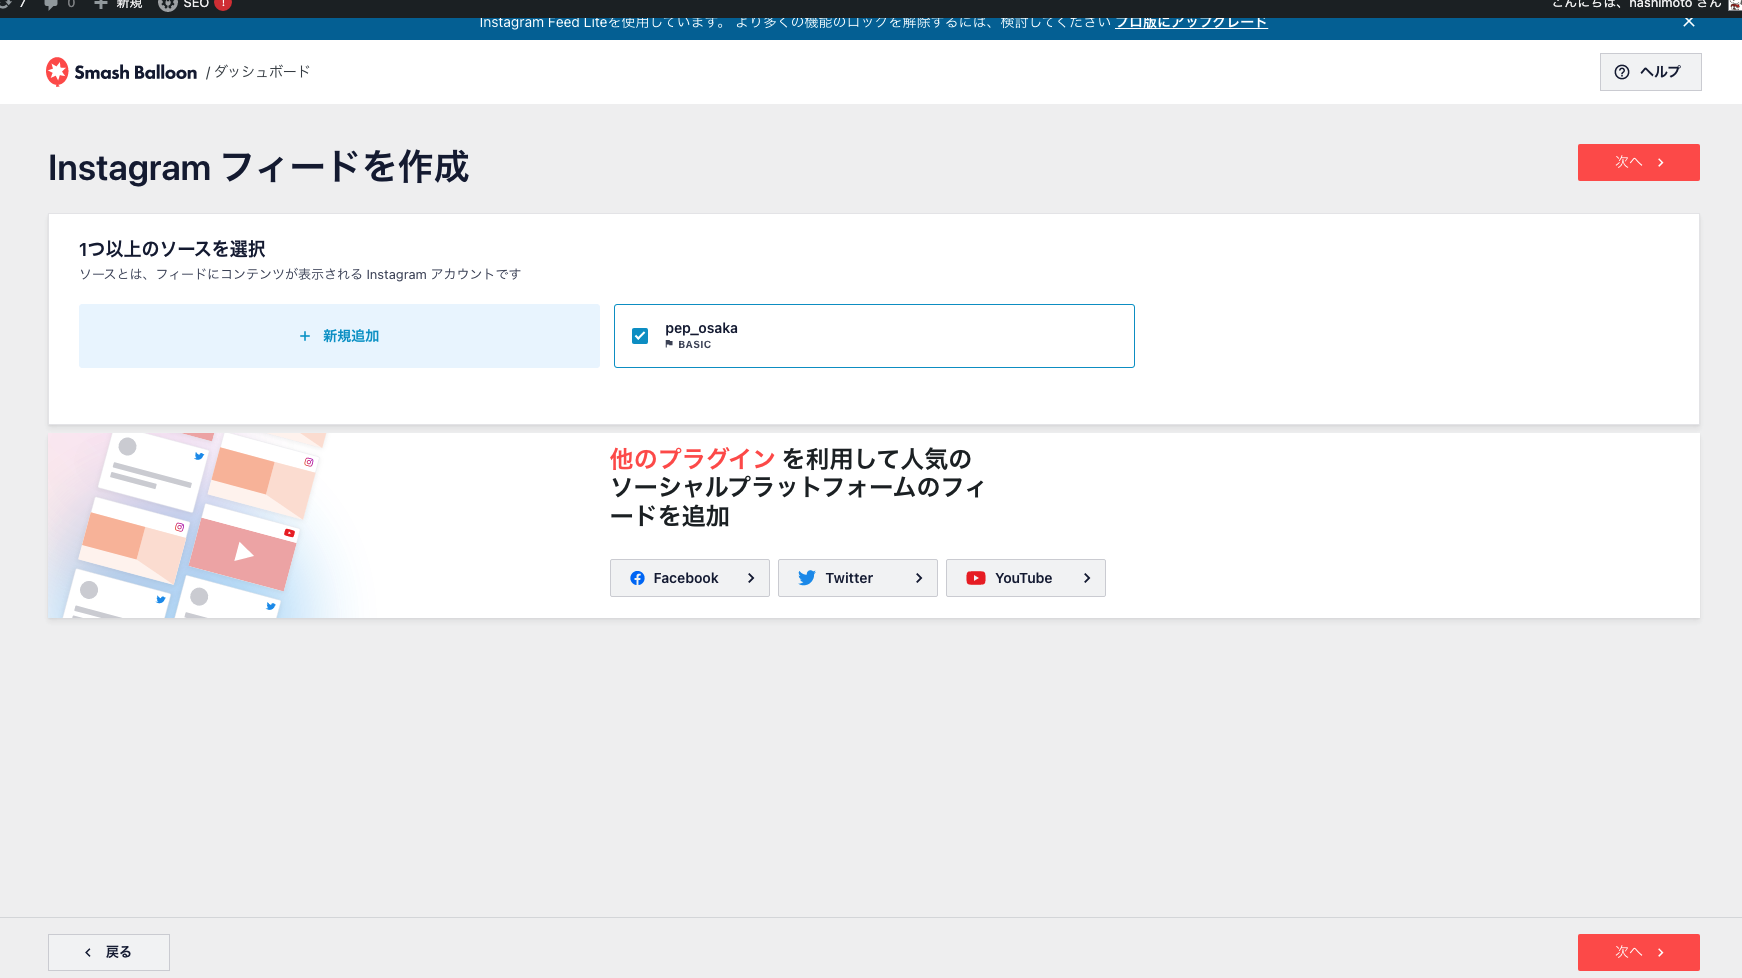Click the pep_osaka account name
Image resolution: width=1742 pixels, height=978 pixels.
tap(701, 328)
